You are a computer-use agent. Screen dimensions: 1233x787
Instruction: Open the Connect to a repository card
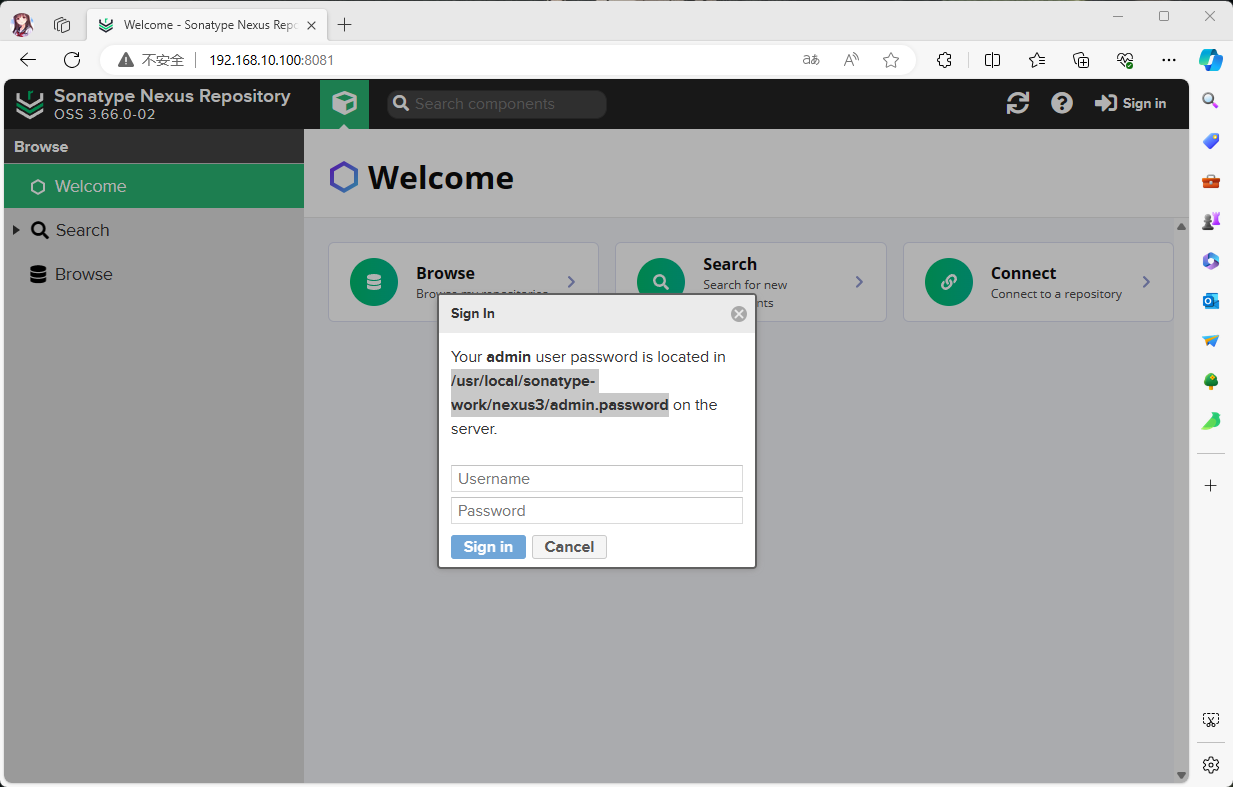[x=1037, y=282]
